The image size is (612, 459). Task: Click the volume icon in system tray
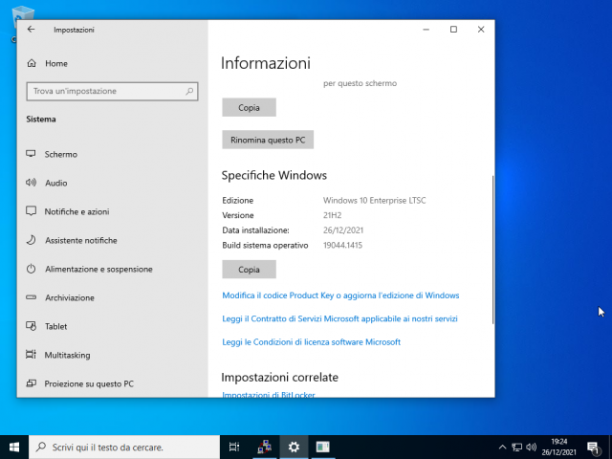pos(531,447)
